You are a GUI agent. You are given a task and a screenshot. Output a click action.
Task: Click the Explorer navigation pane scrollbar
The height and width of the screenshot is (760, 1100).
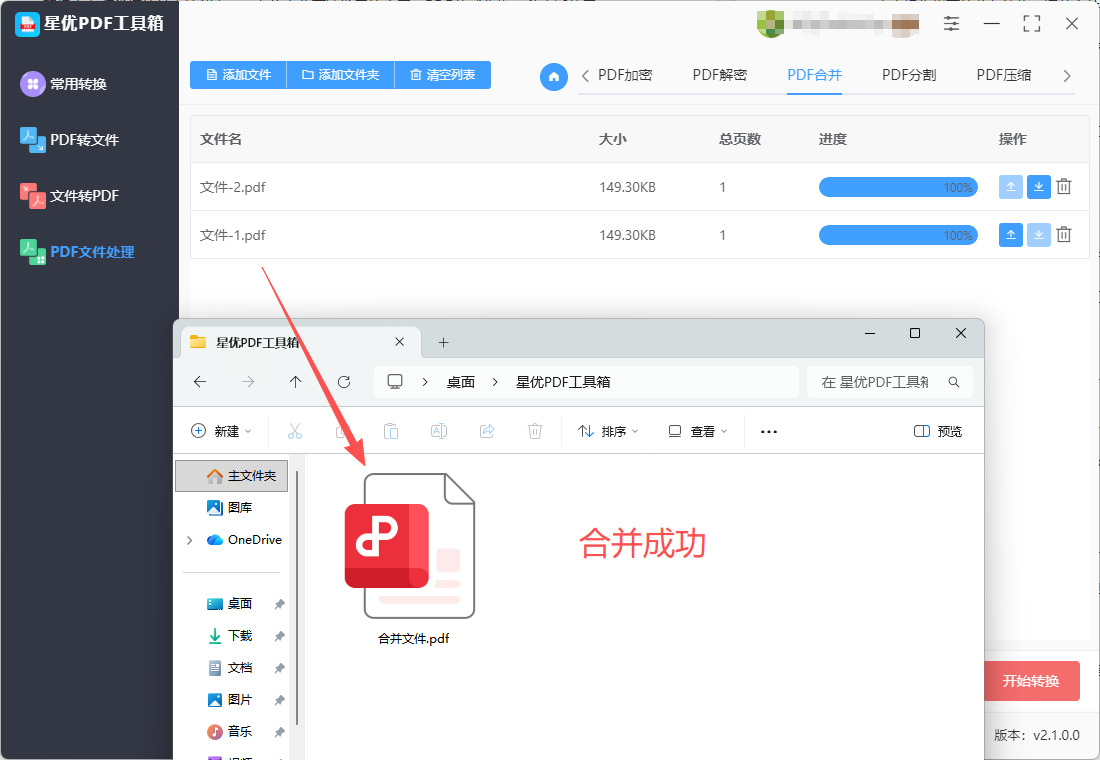pos(298,596)
